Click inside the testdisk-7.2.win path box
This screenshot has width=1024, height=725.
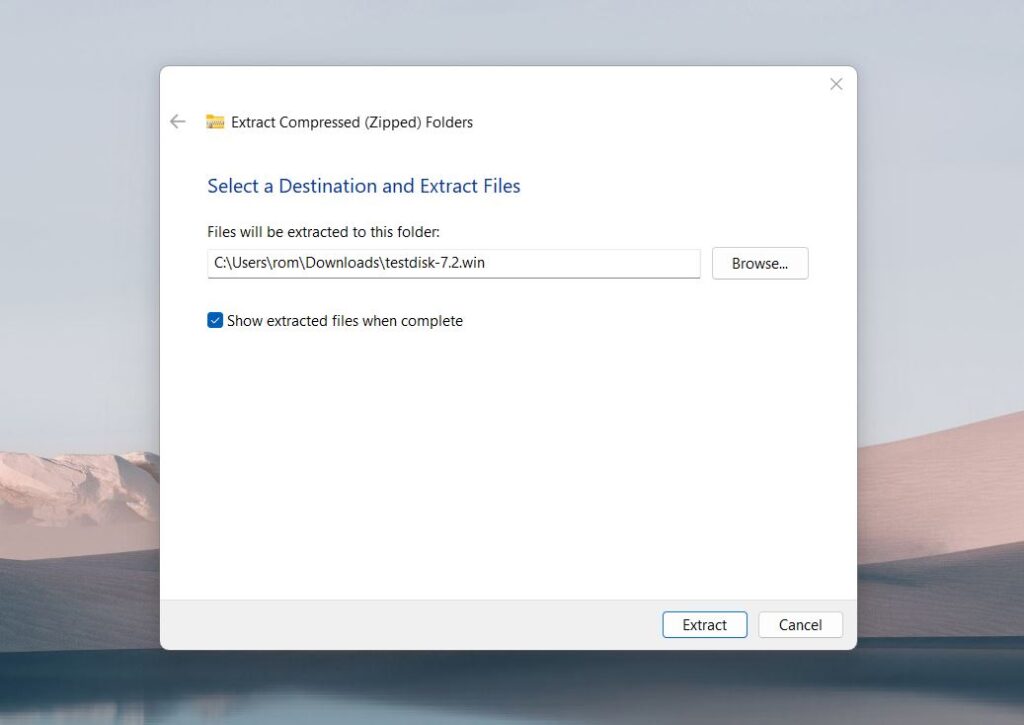coord(450,263)
